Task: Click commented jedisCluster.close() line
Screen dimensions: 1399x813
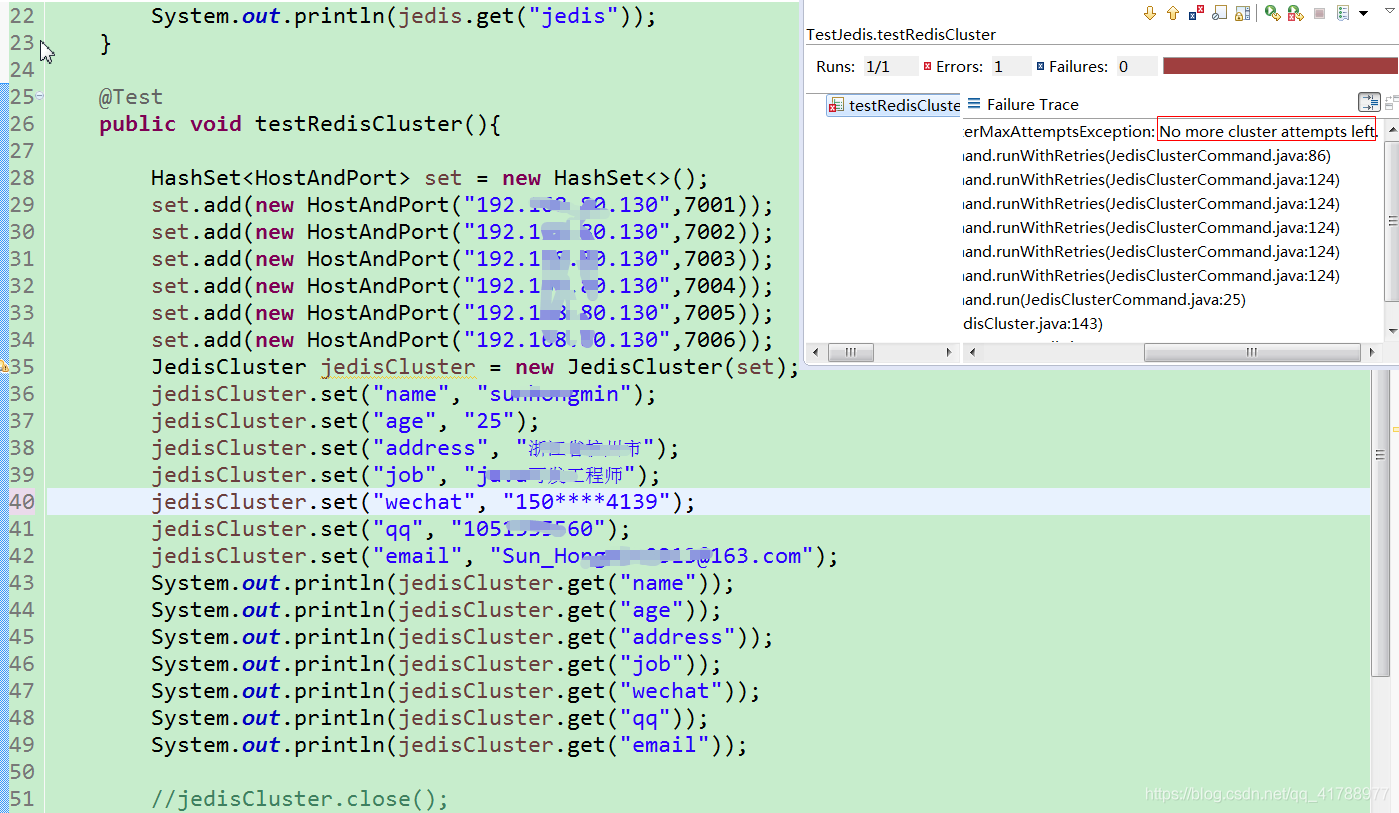Action: [300, 799]
